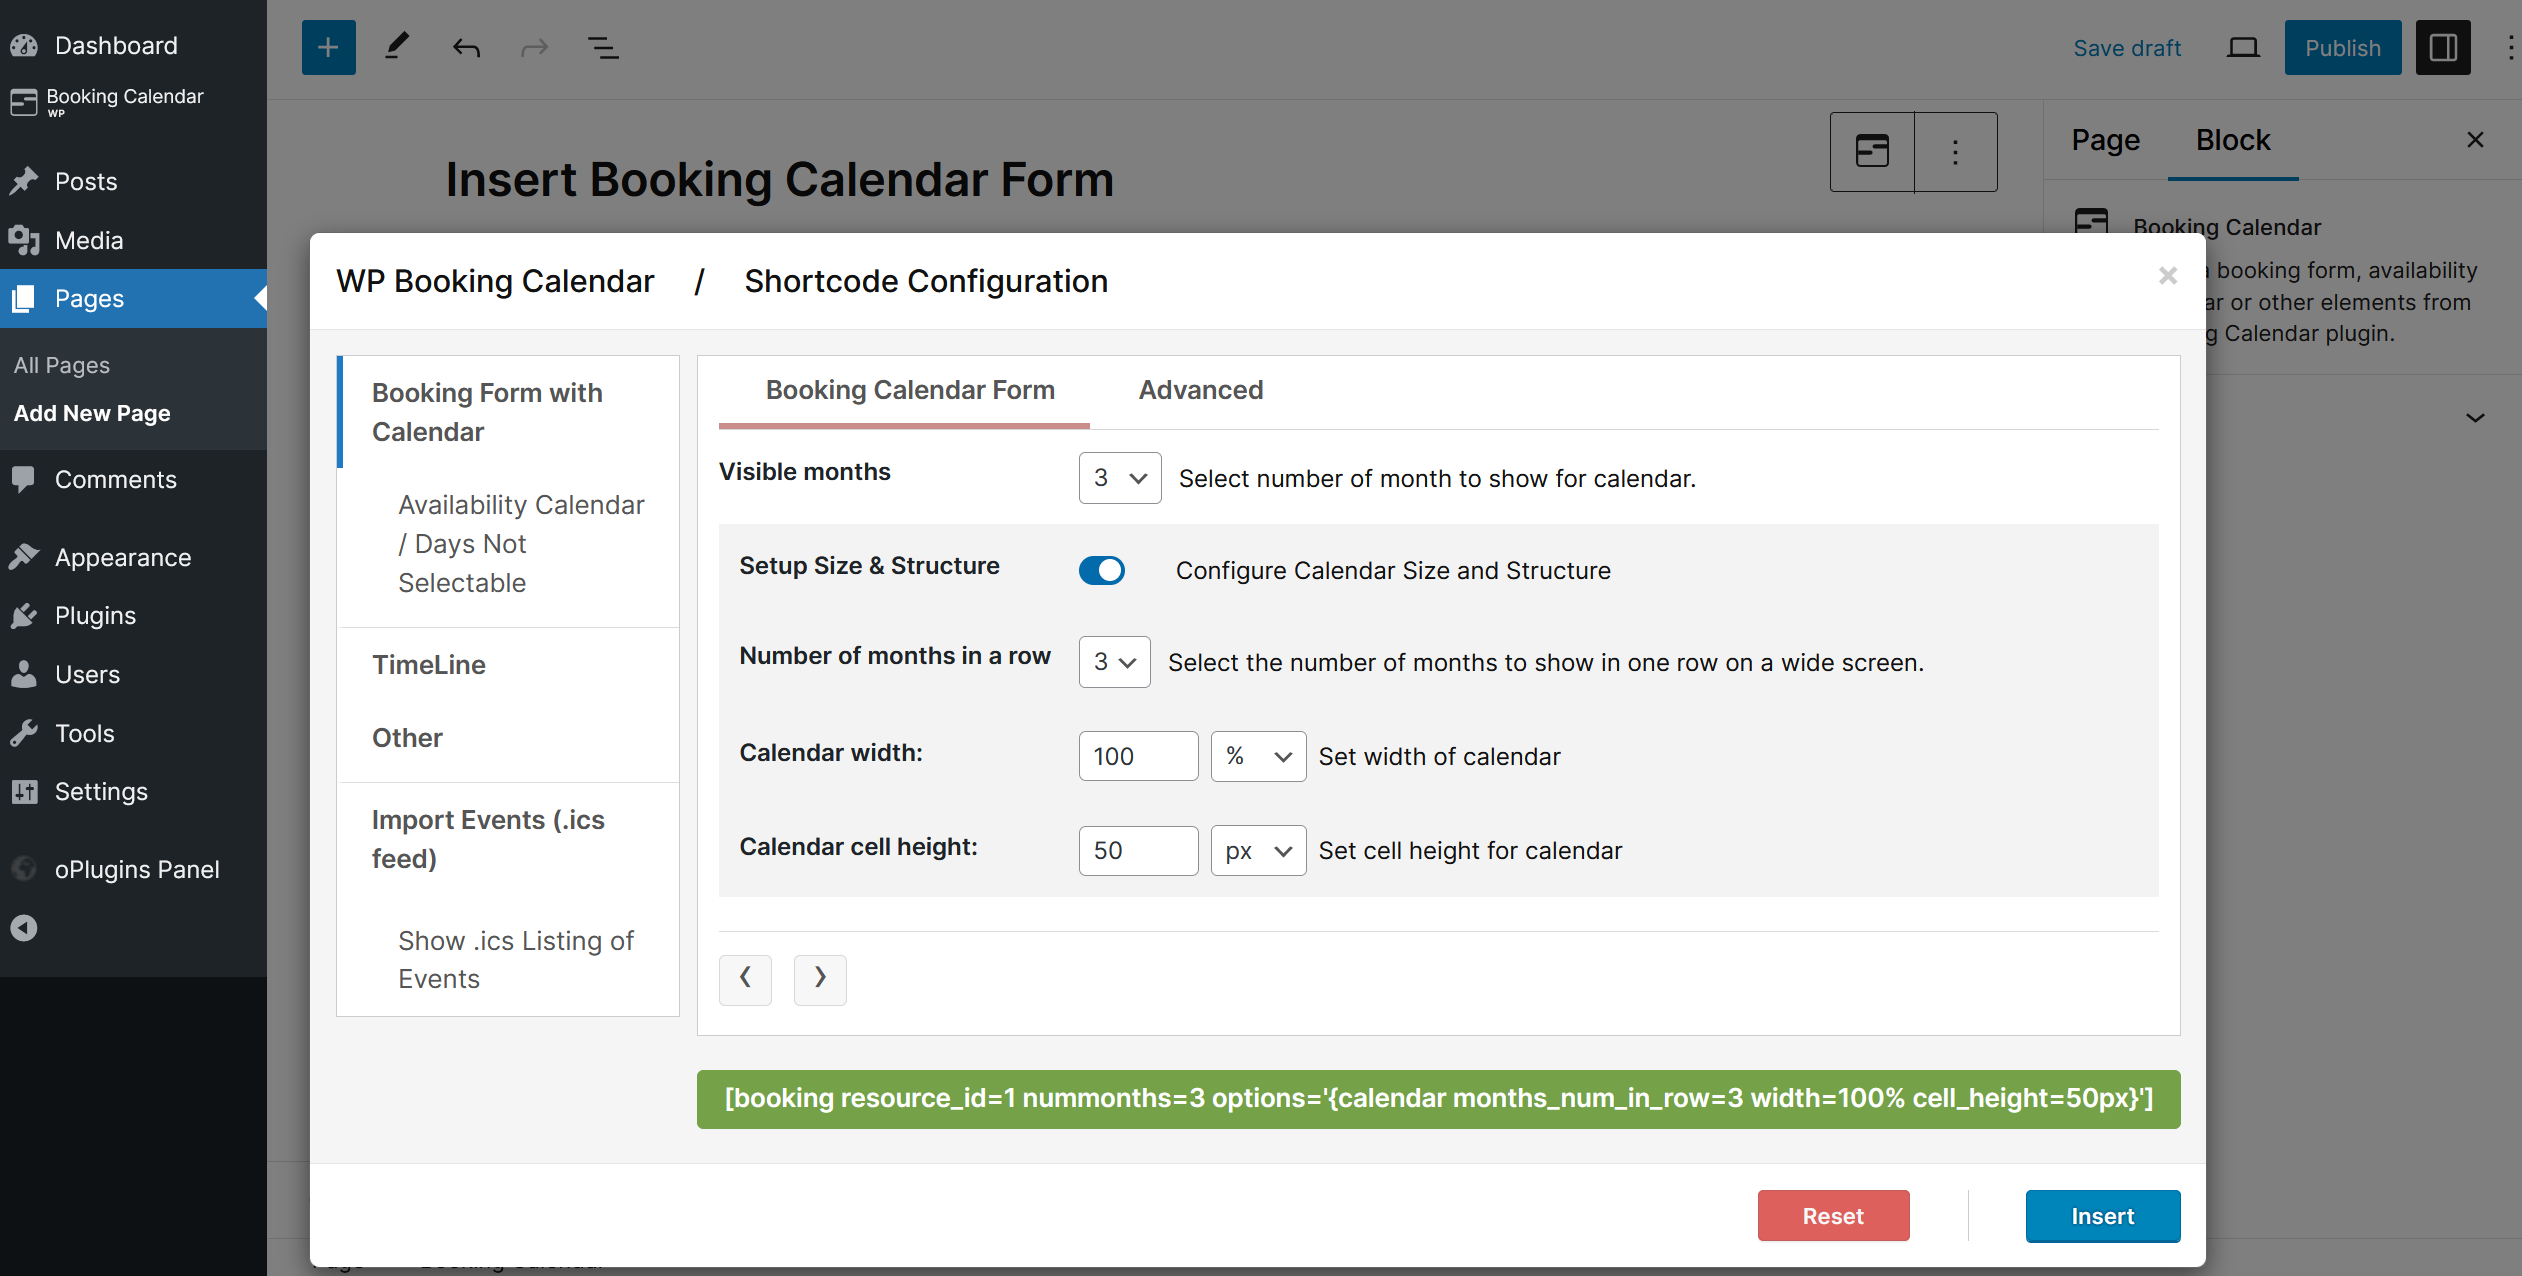Open the block options vertical dots
The height and width of the screenshot is (1276, 2522).
(x=1955, y=151)
